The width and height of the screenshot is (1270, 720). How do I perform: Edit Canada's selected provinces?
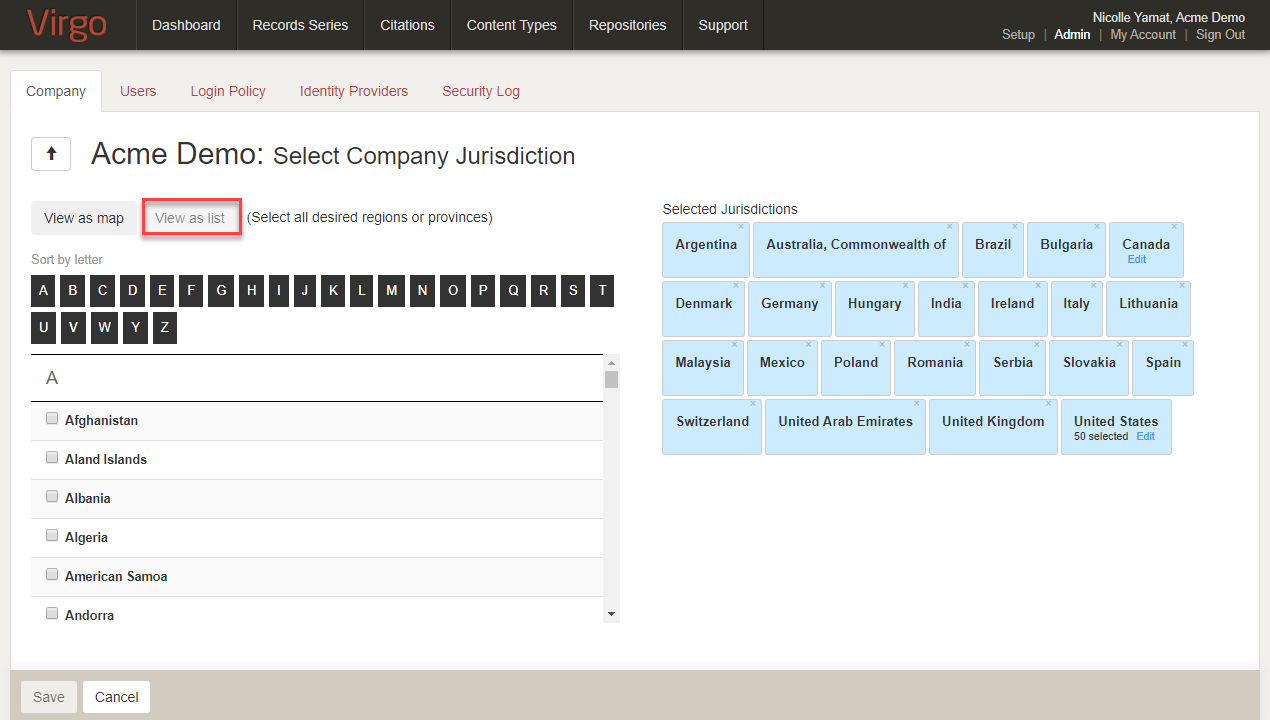(1136, 259)
